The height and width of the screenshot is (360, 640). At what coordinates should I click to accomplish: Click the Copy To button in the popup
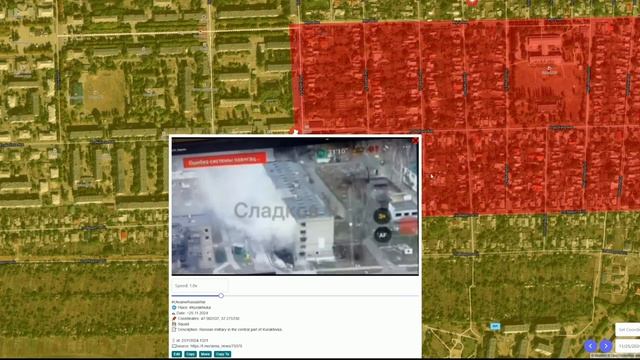click(x=222, y=354)
